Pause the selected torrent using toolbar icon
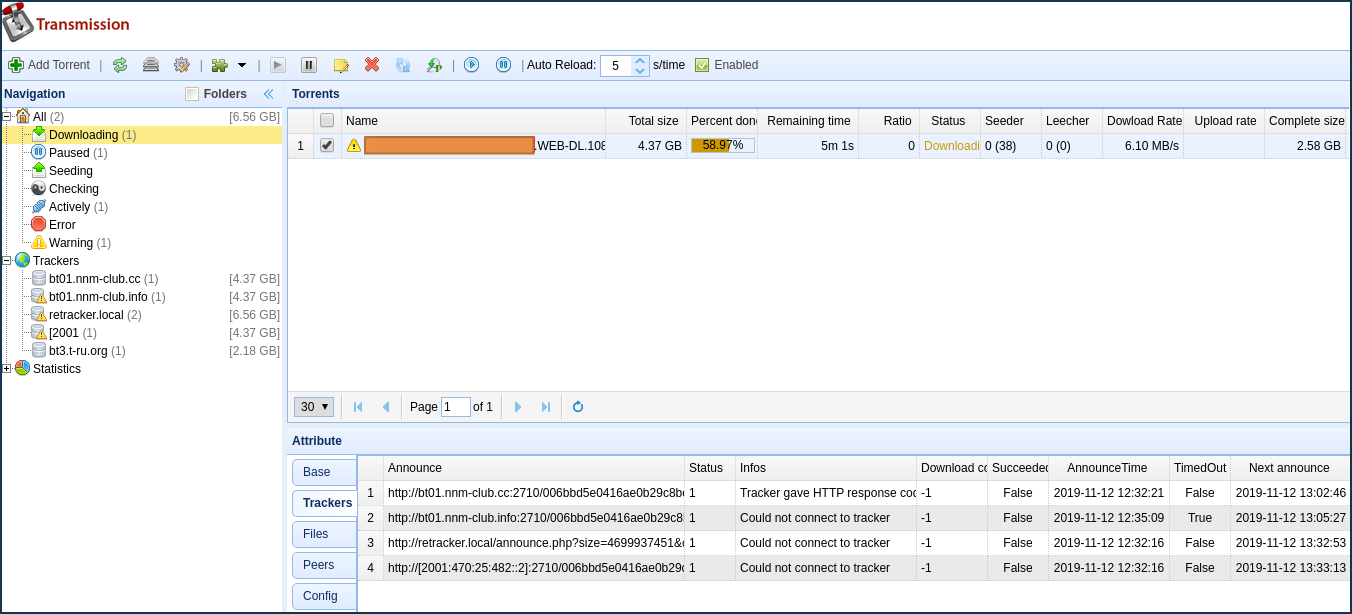The height and width of the screenshot is (614, 1352). 309,65
